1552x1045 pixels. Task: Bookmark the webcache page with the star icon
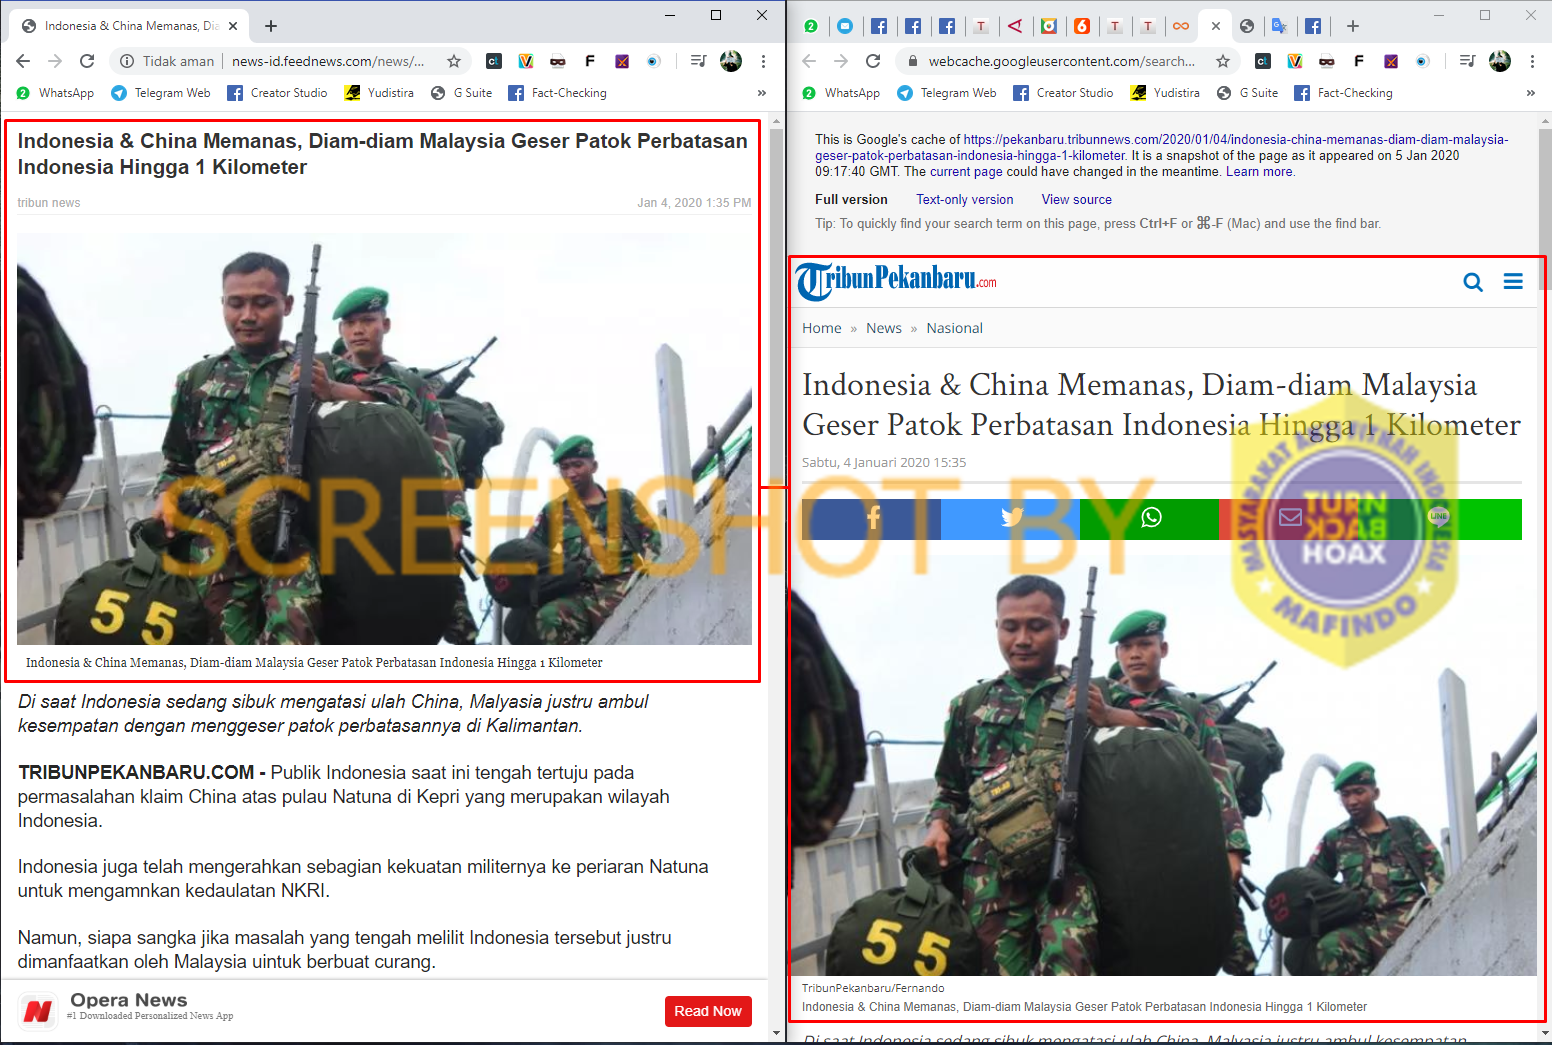coord(1223,61)
